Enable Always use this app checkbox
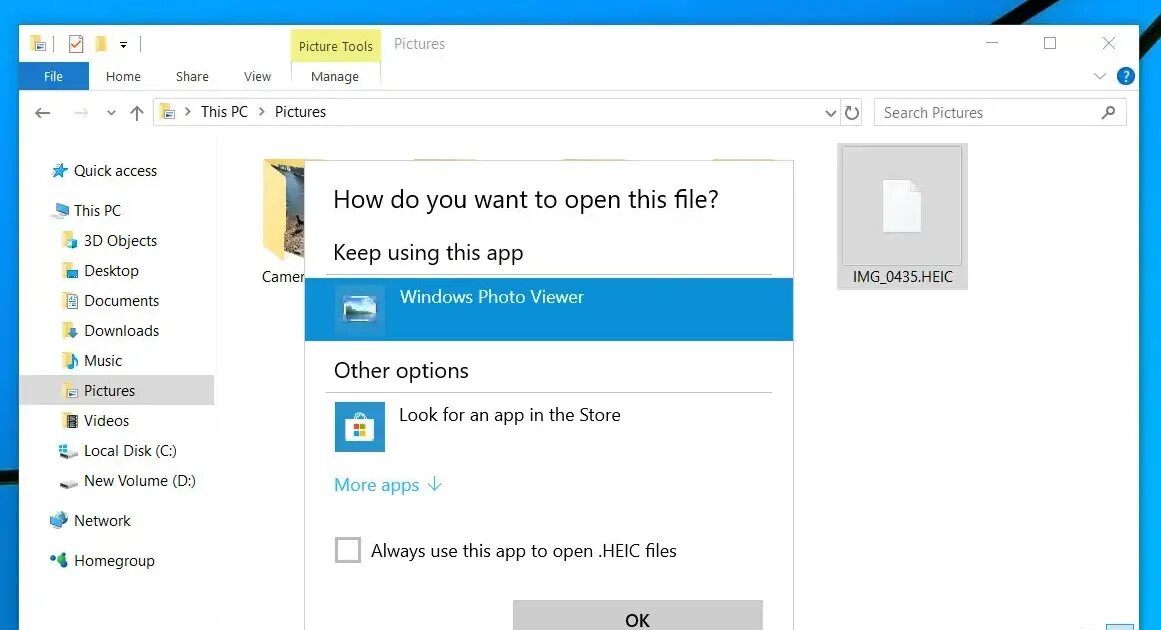The height and width of the screenshot is (630, 1161). coord(348,550)
